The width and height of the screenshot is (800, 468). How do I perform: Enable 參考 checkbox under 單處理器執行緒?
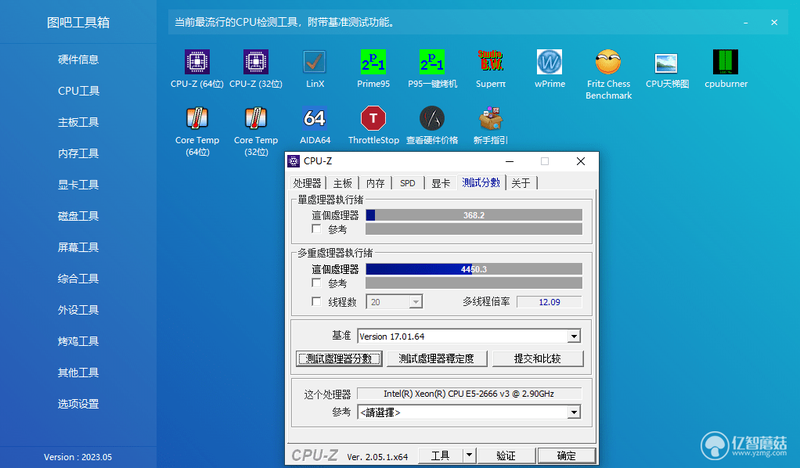(316, 229)
